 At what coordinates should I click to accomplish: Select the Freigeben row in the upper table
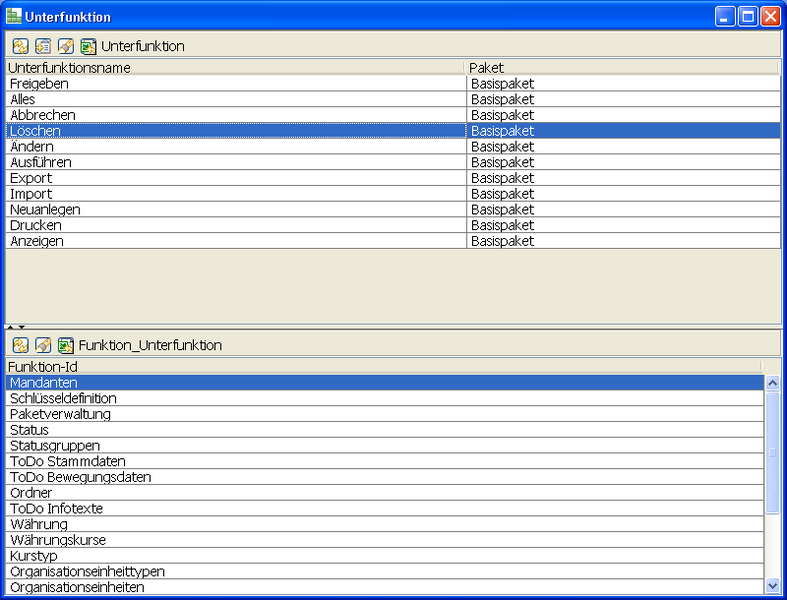coord(235,84)
